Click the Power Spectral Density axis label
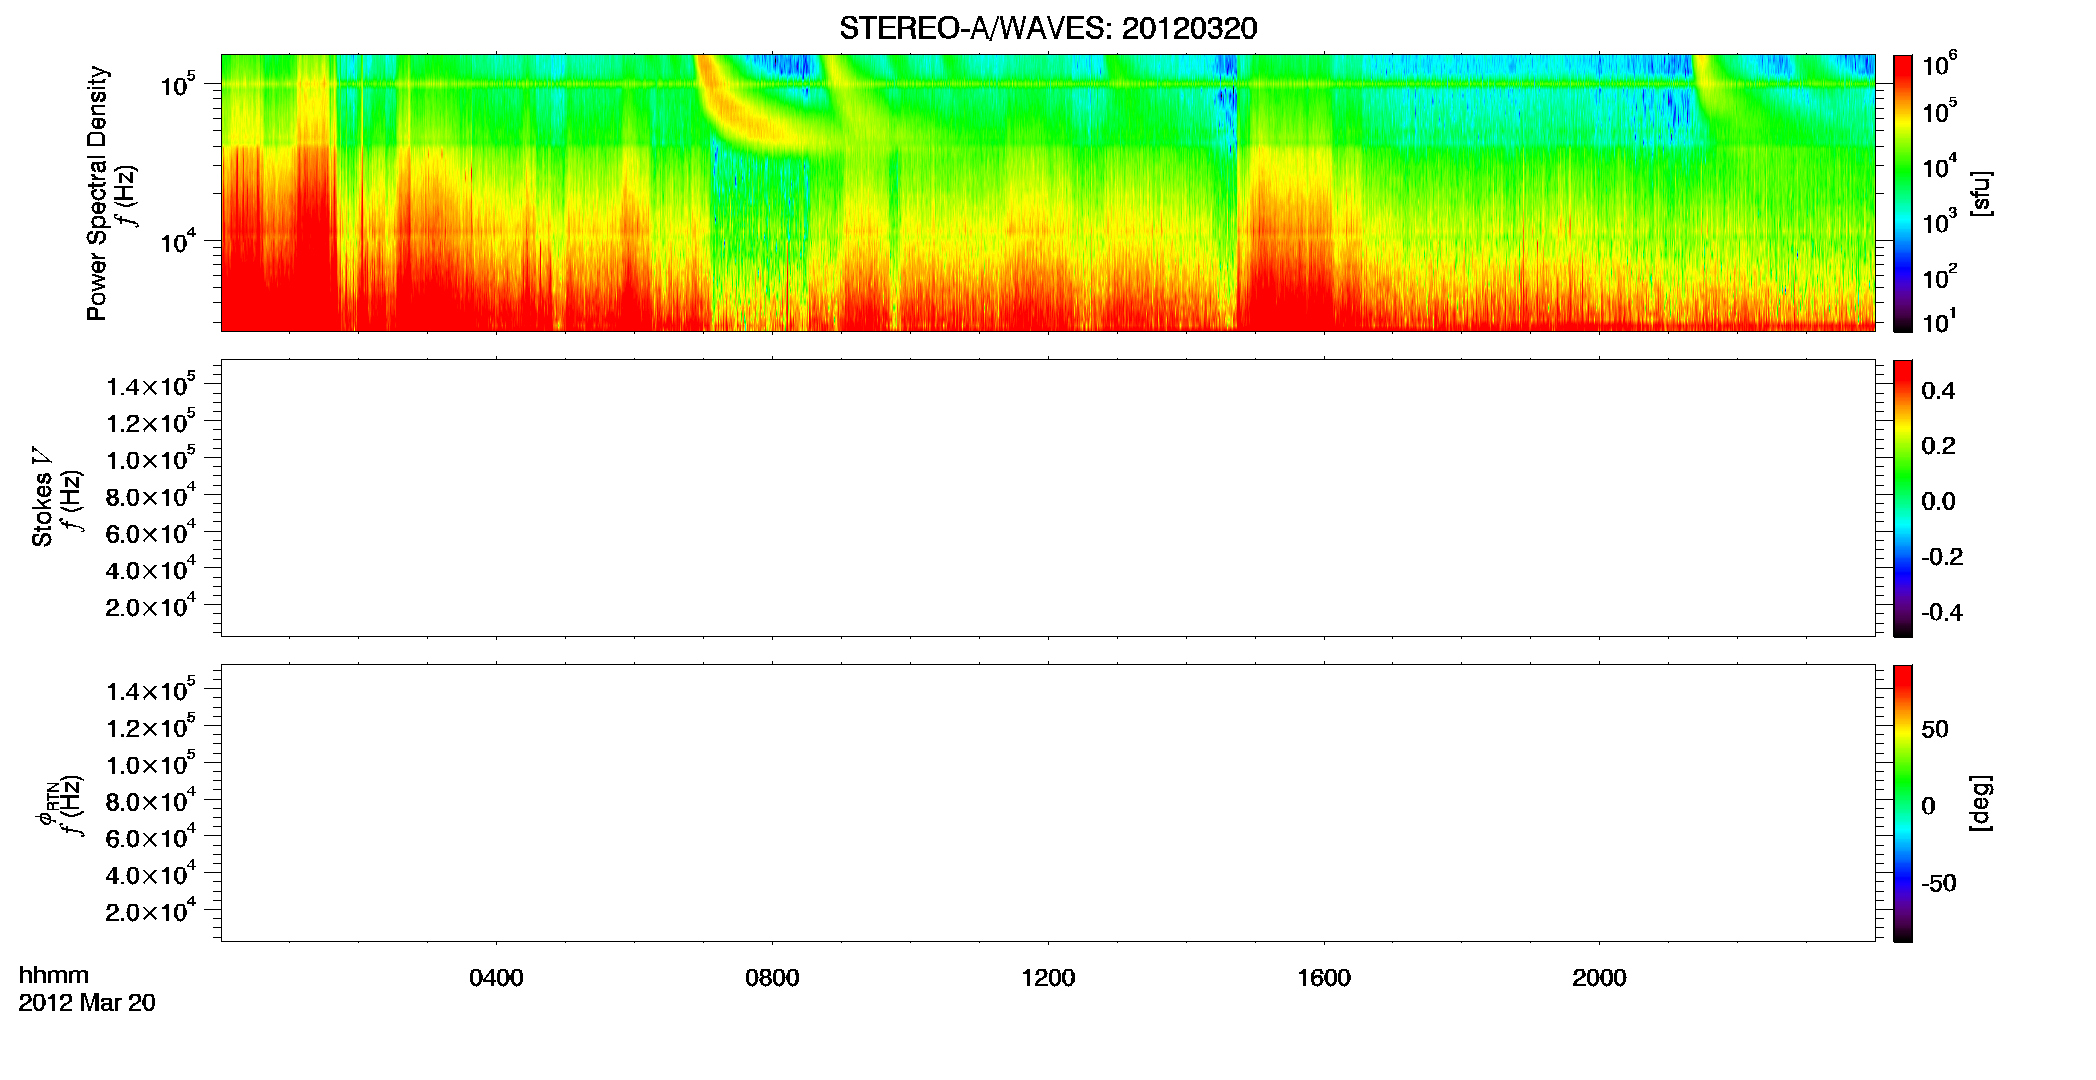 click(x=97, y=193)
